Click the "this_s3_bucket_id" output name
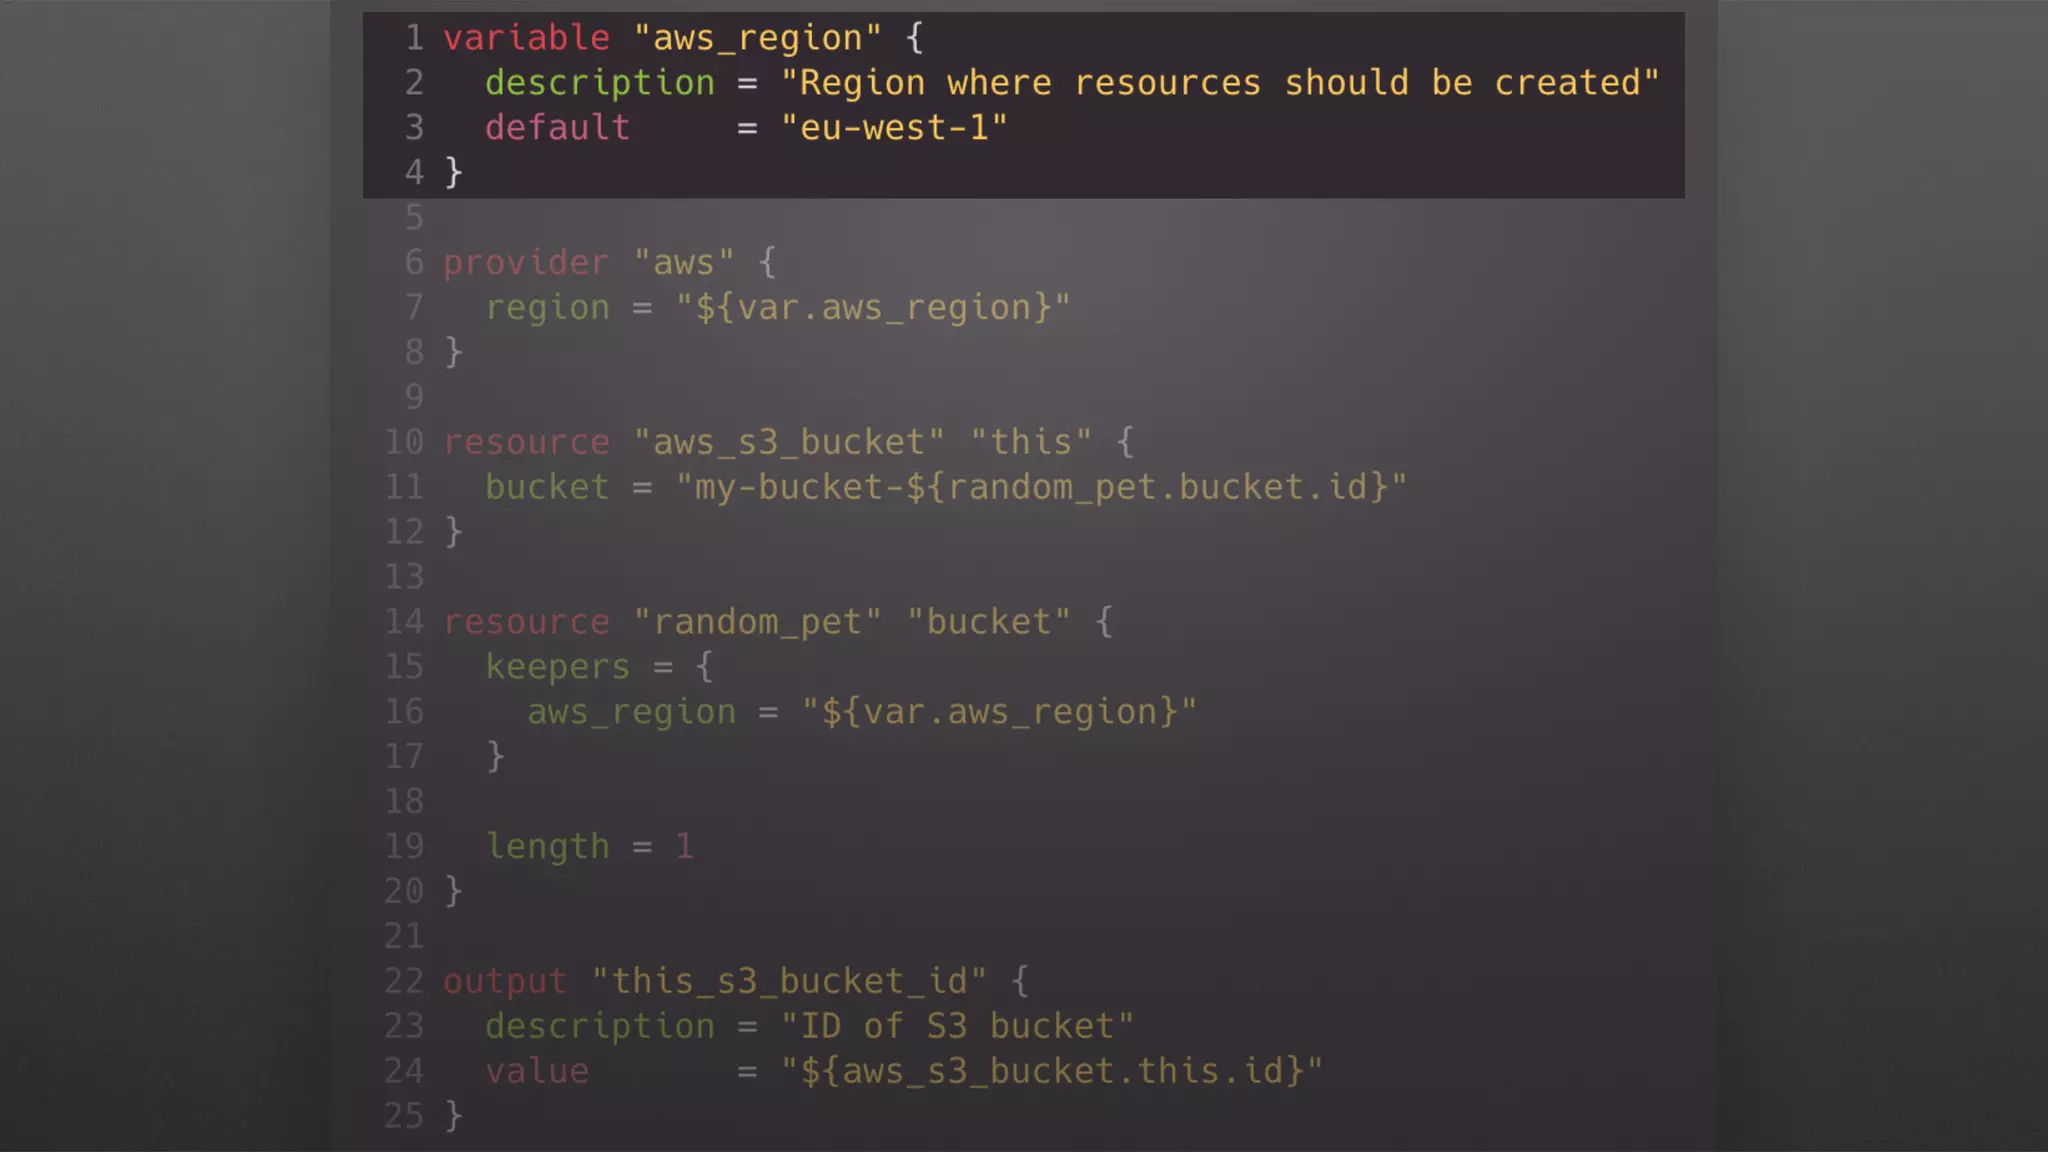Screen dimensions: 2048x1152 point(789,982)
